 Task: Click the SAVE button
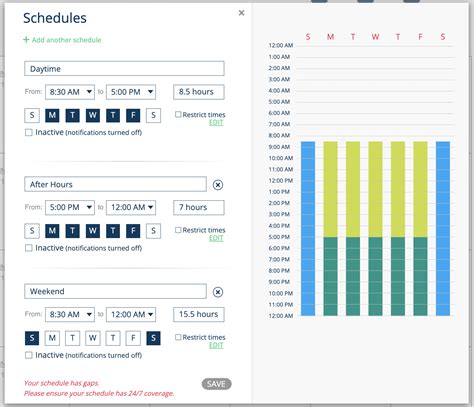coord(216,384)
